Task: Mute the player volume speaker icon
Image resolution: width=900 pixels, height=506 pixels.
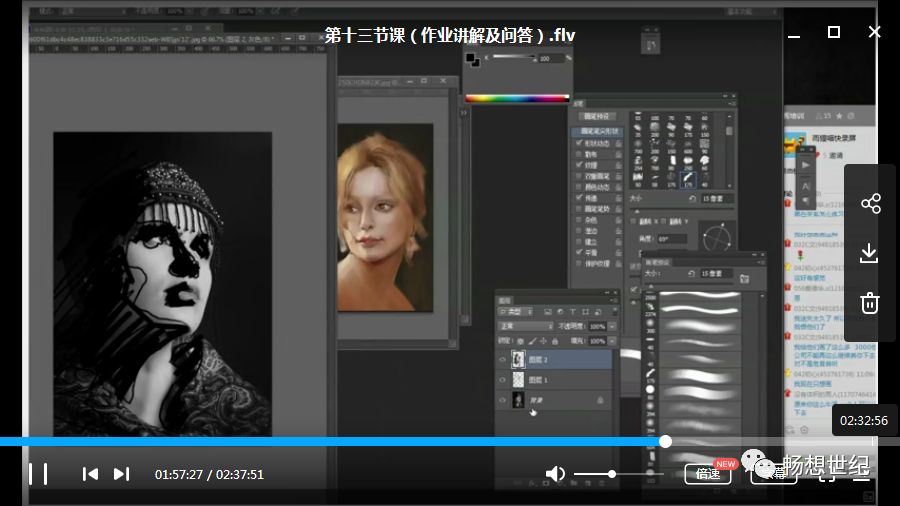Action: pos(554,474)
